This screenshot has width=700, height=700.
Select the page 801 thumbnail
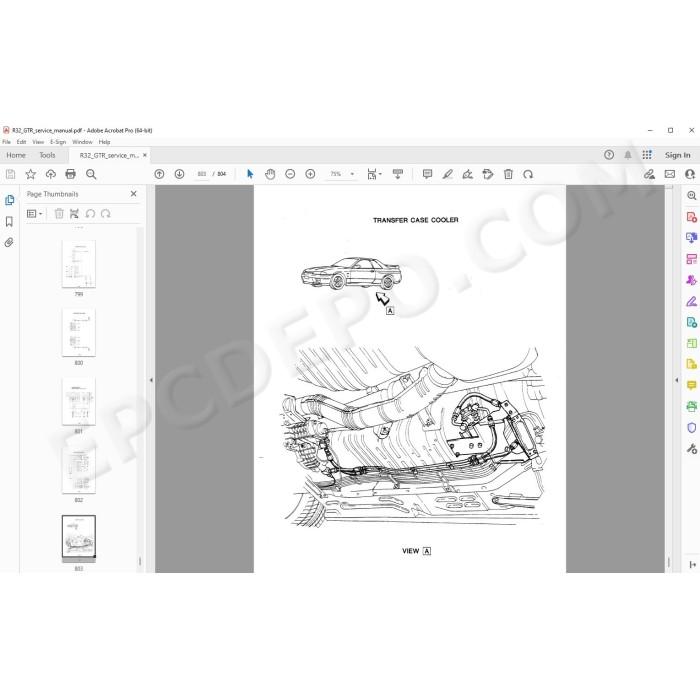79,401
